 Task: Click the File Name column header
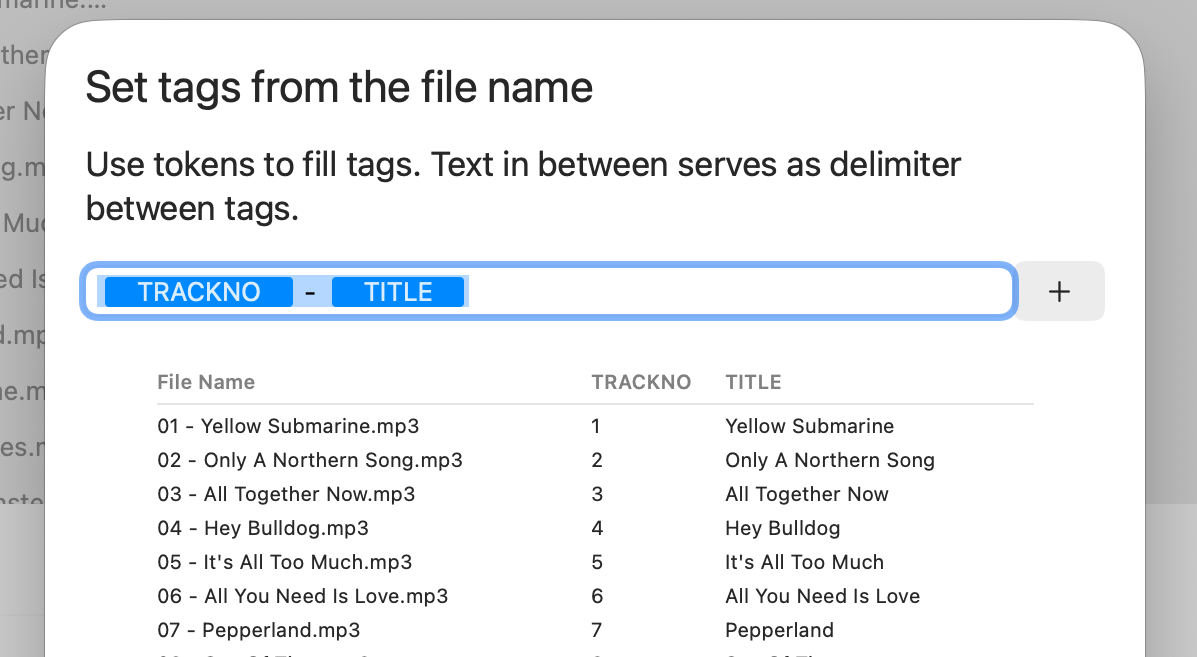(x=206, y=382)
